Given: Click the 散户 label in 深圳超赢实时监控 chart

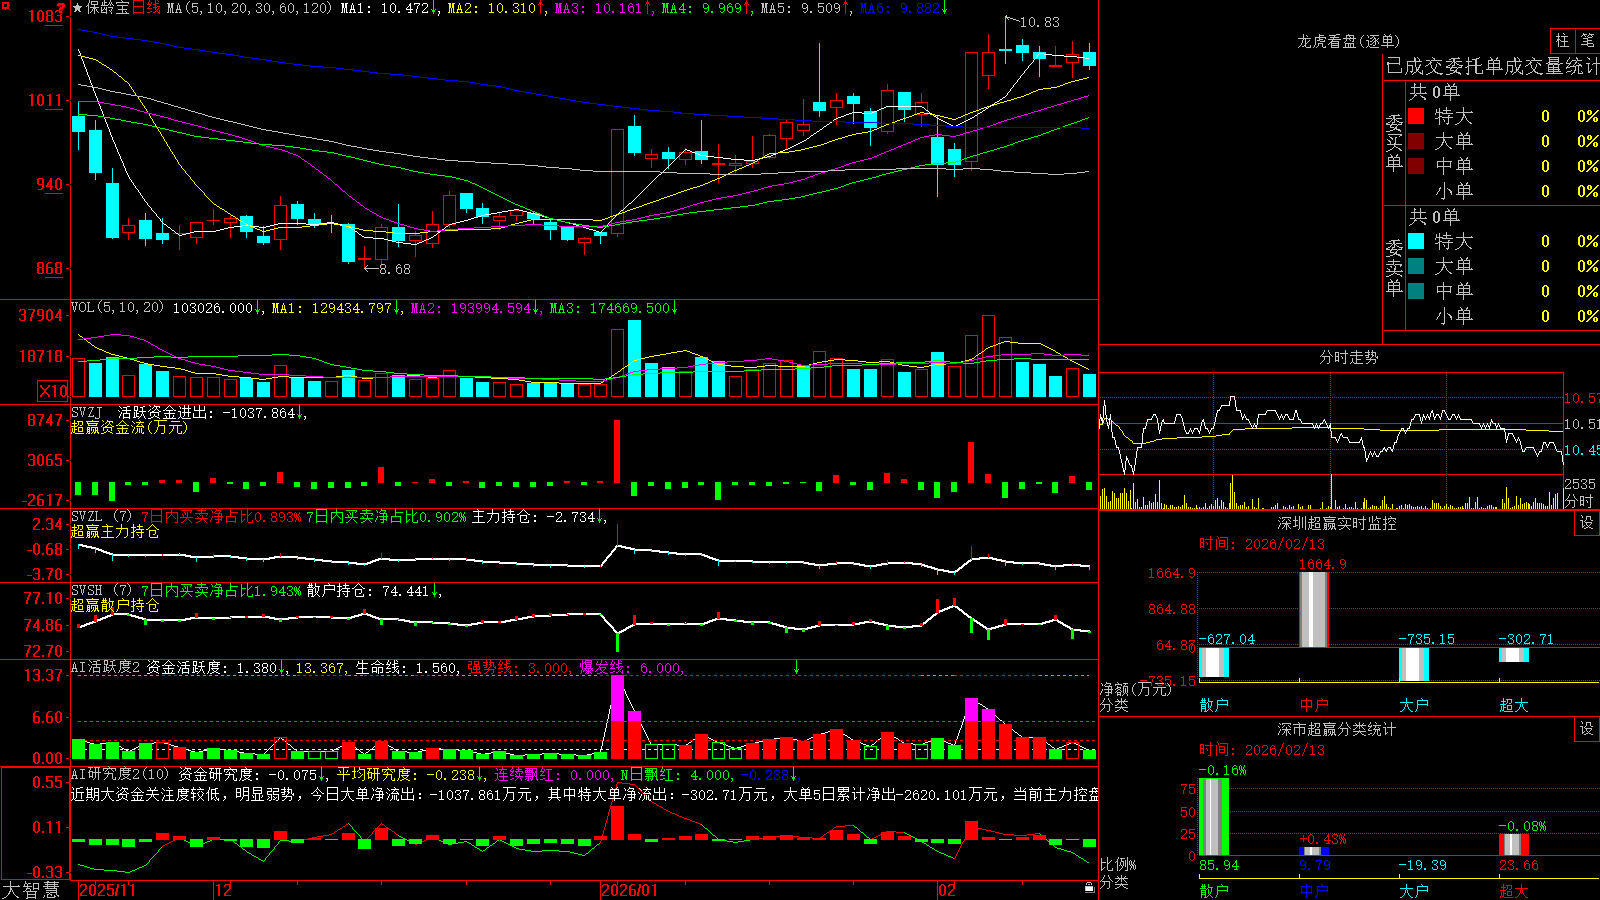Looking at the screenshot, I should (1214, 705).
